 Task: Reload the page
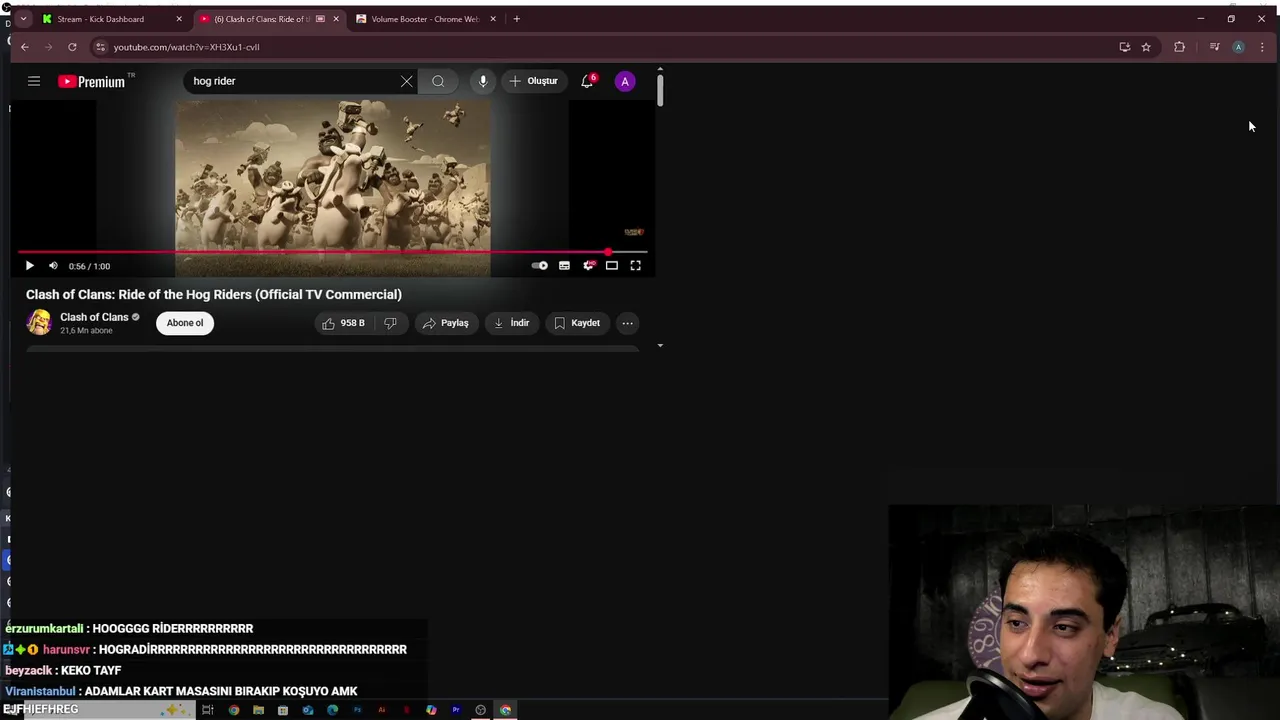pos(72,47)
